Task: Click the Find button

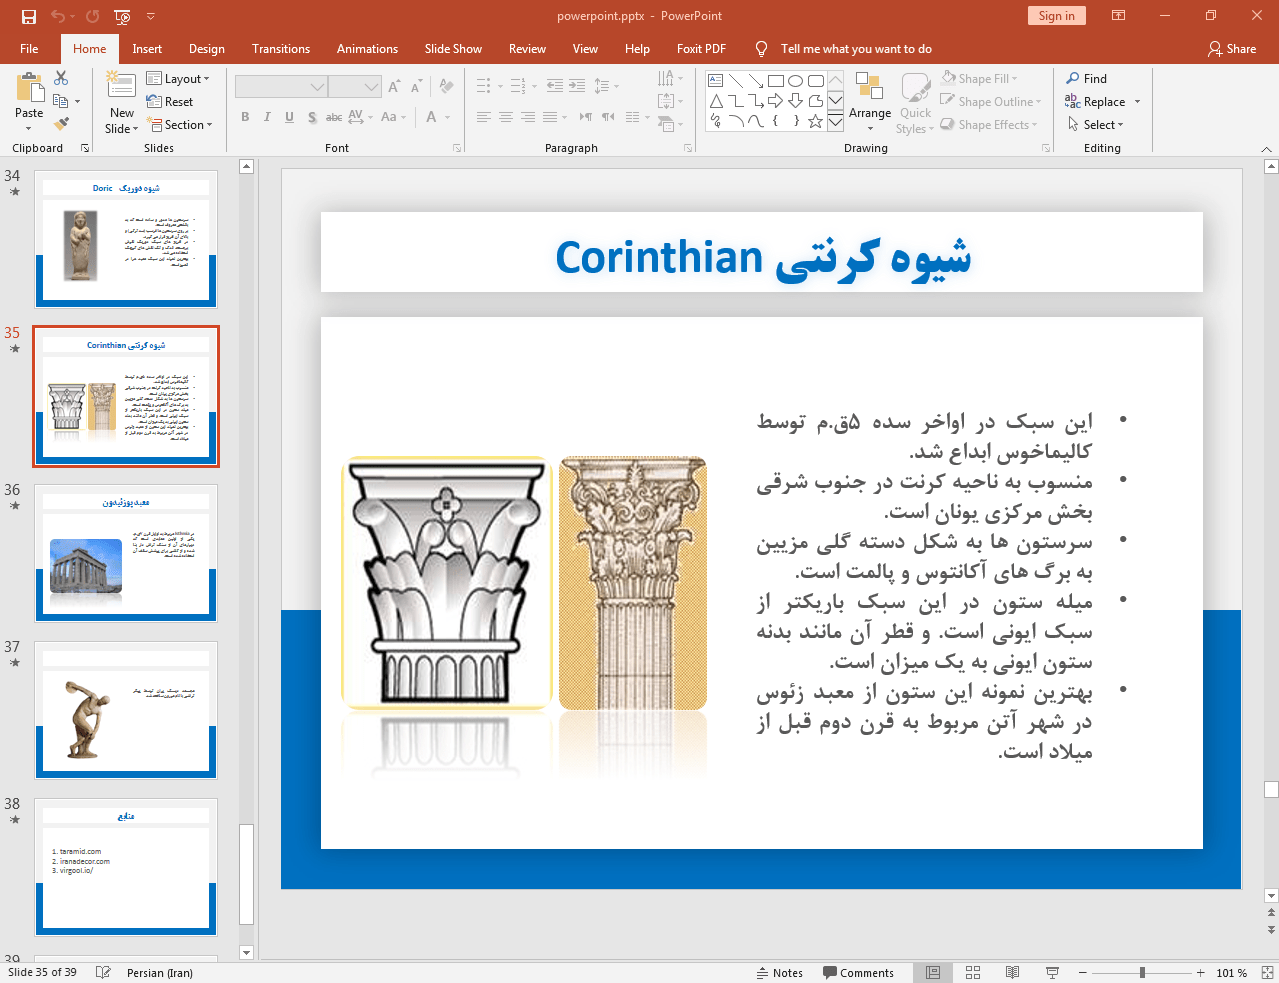Action: point(1087,78)
